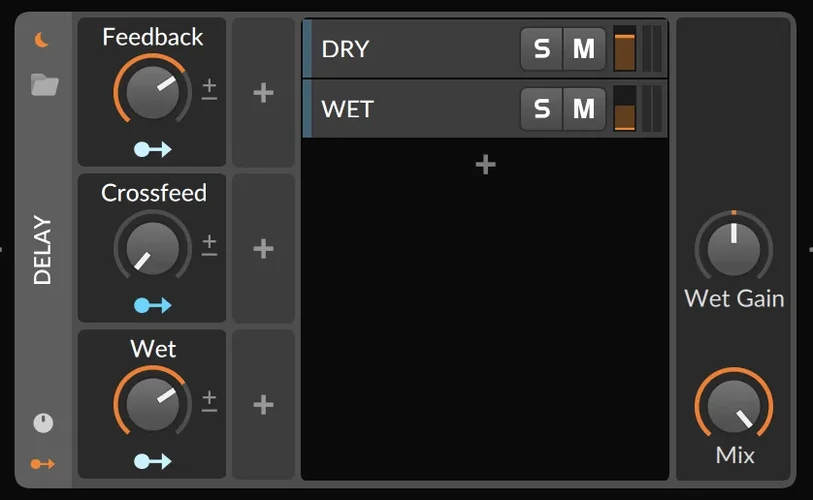This screenshot has width=813, height=500.
Task: Click the modulation arrow under Crossfeed knob
Action: click(x=153, y=305)
